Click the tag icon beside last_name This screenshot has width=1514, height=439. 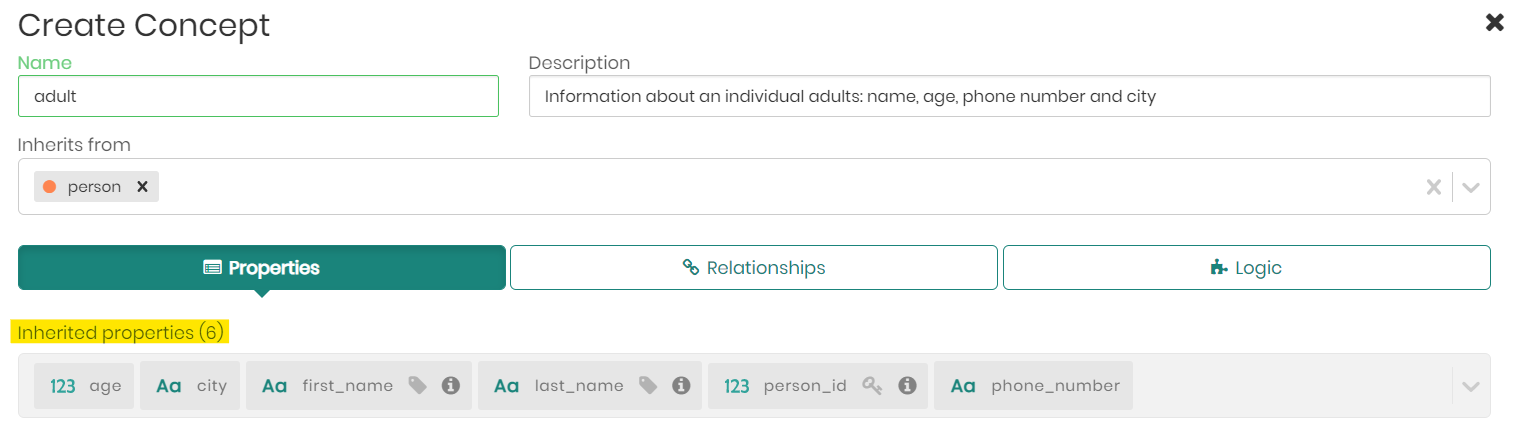(x=648, y=385)
